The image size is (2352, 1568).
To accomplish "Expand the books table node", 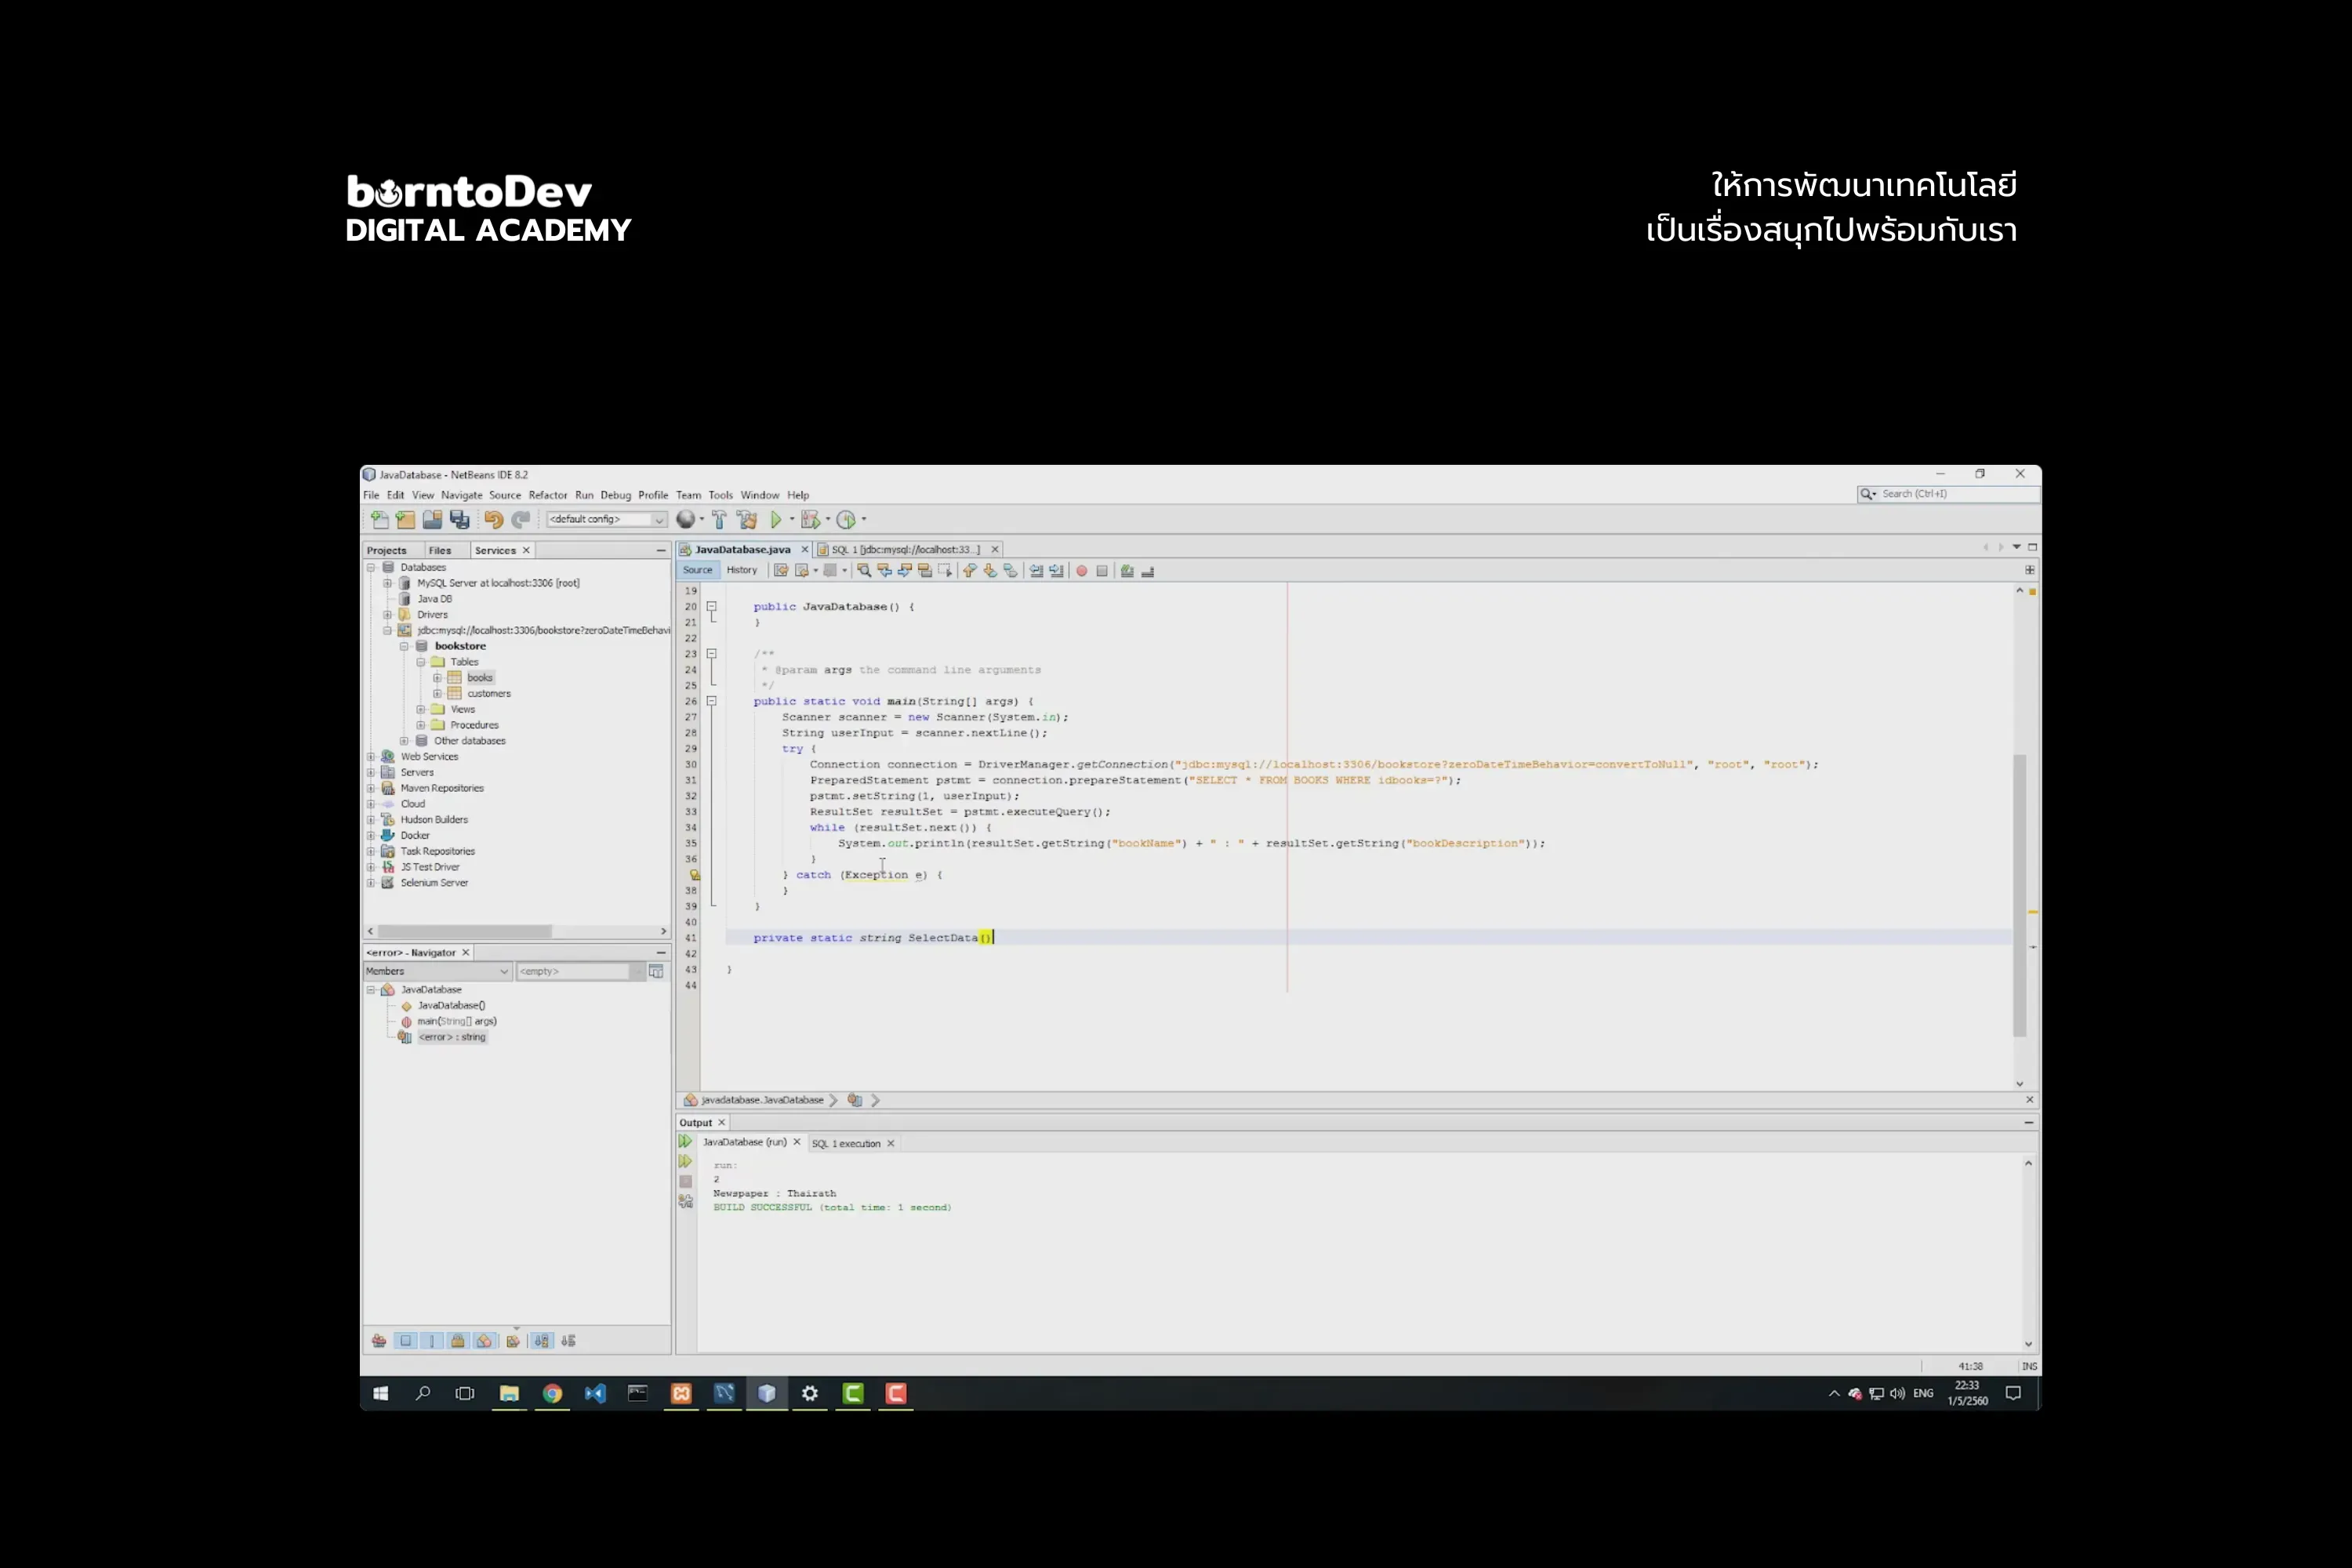I will pos(437,678).
